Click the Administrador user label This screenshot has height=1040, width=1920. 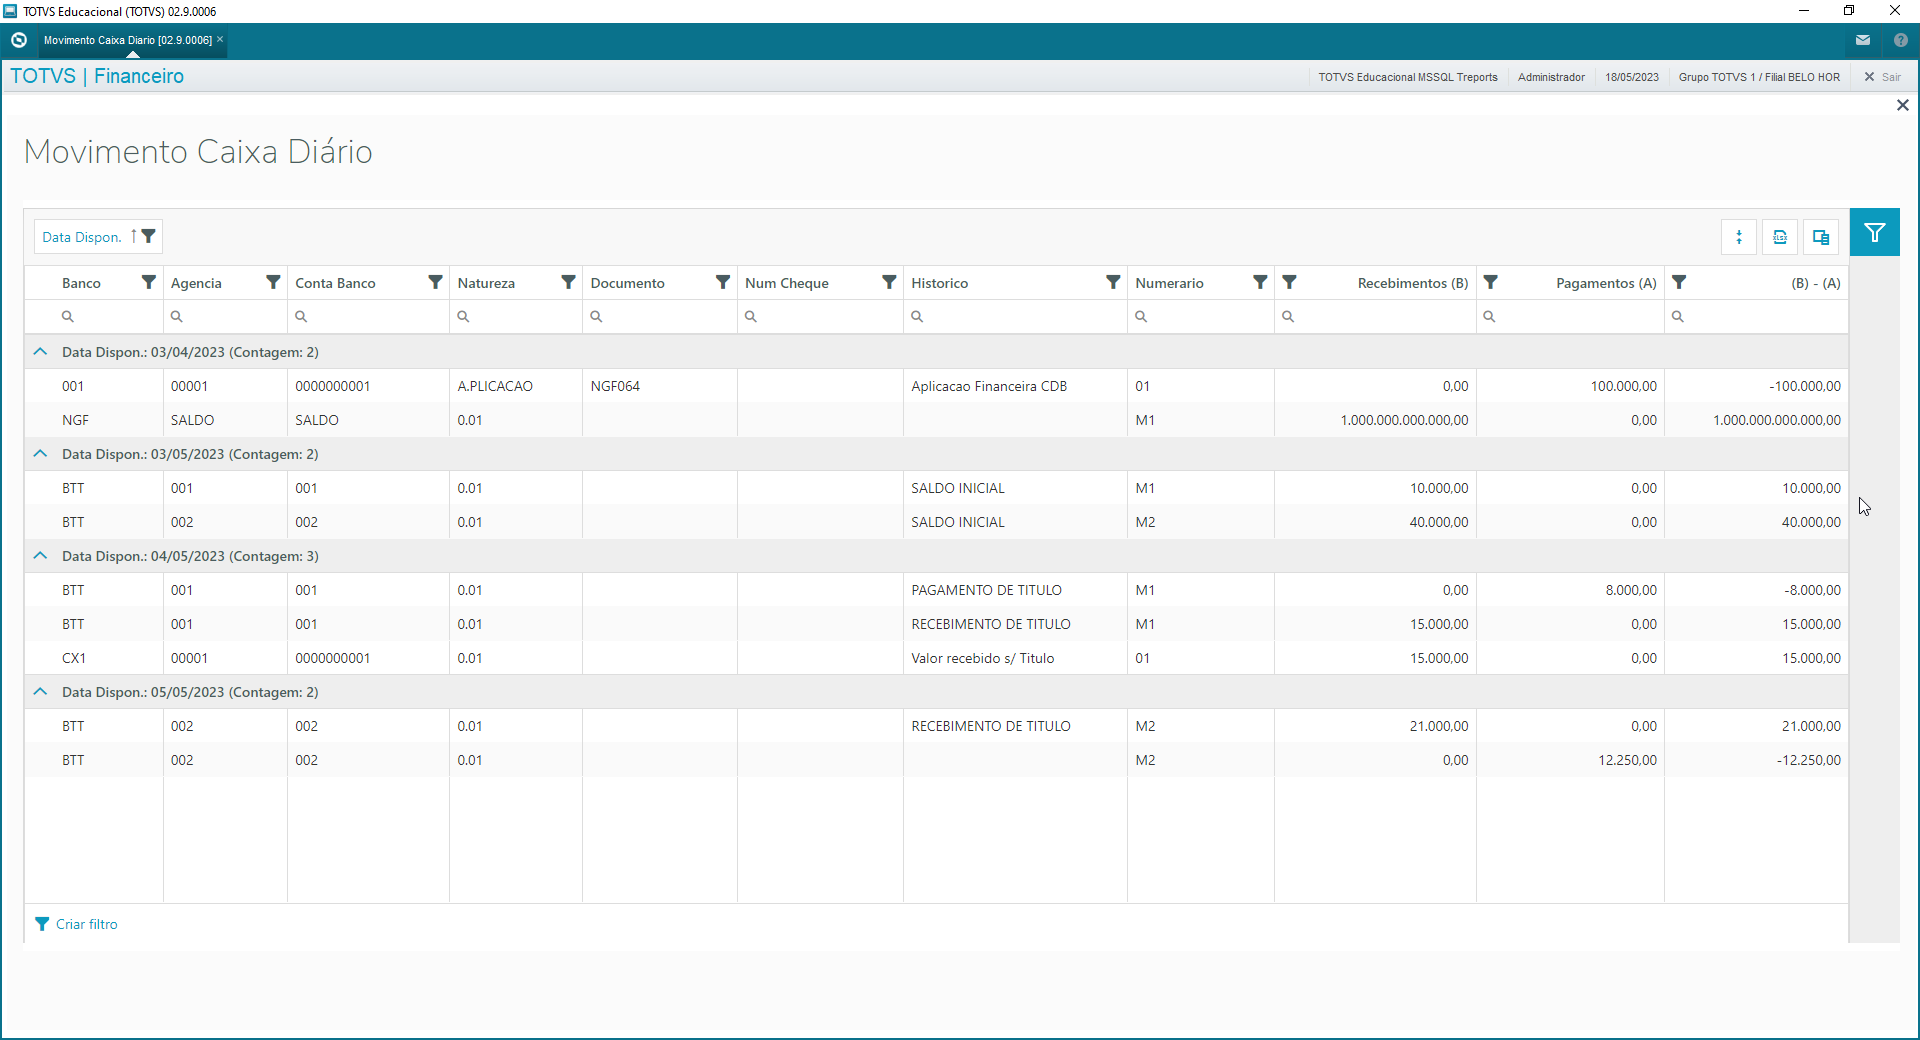coord(1551,77)
